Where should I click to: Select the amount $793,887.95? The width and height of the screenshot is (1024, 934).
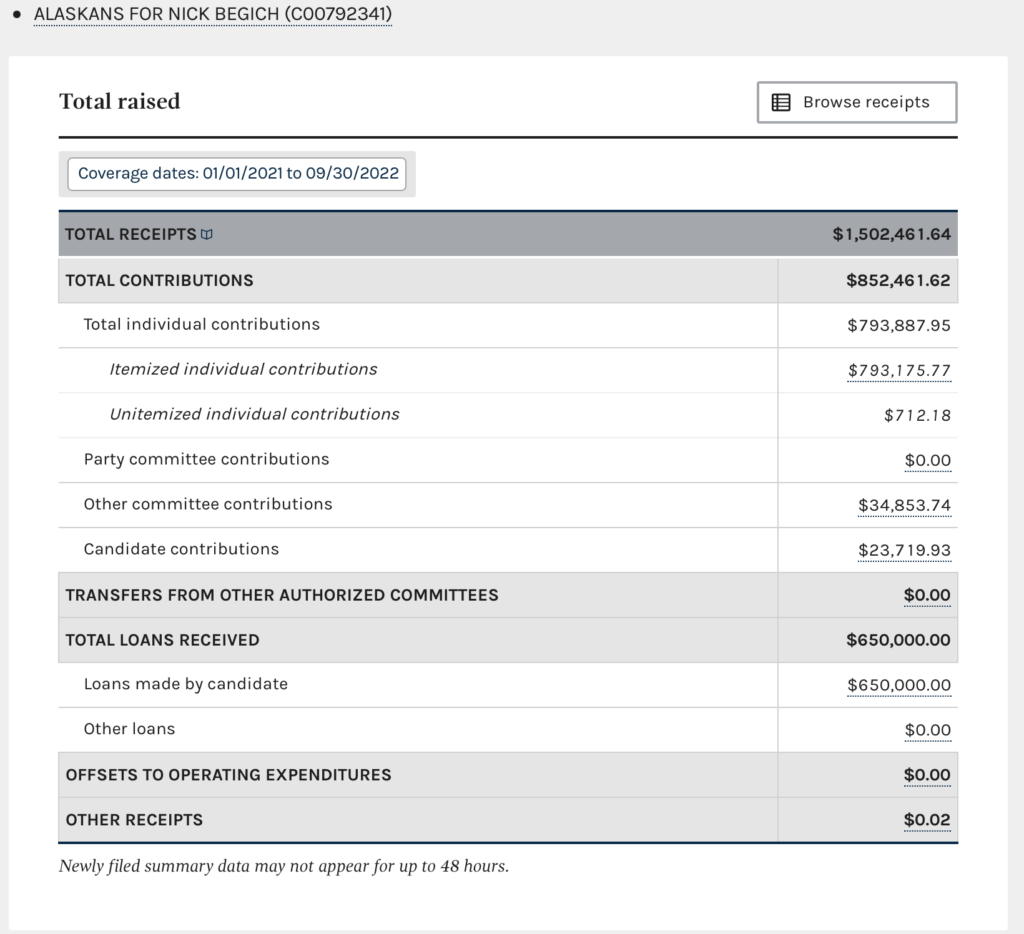(899, 325)
